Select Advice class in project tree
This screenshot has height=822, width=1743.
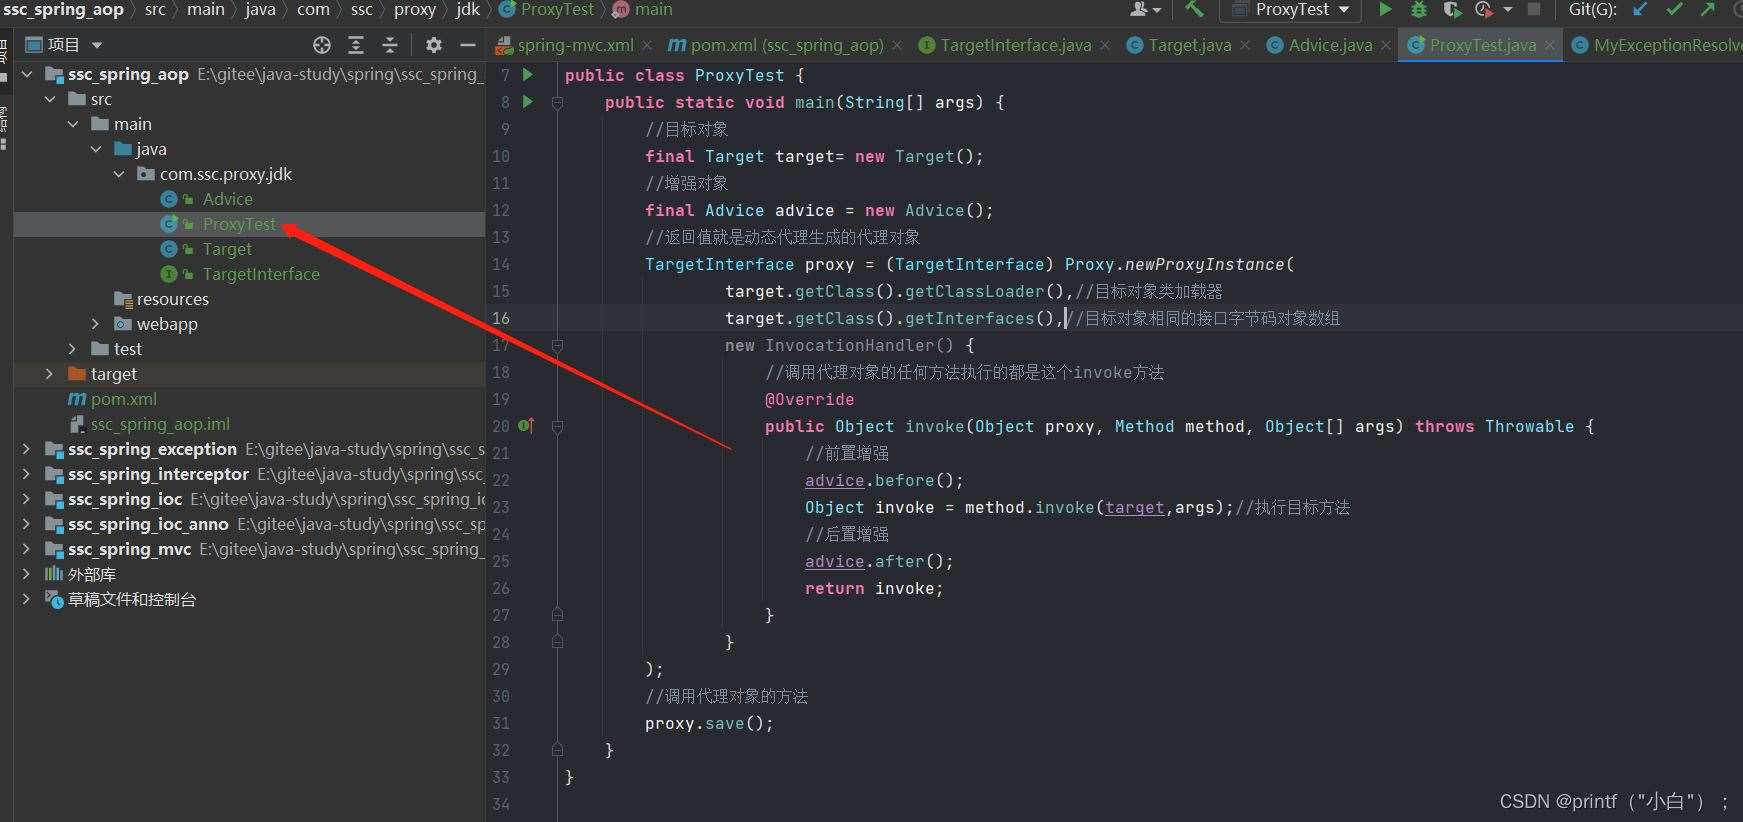click(227, 199)
